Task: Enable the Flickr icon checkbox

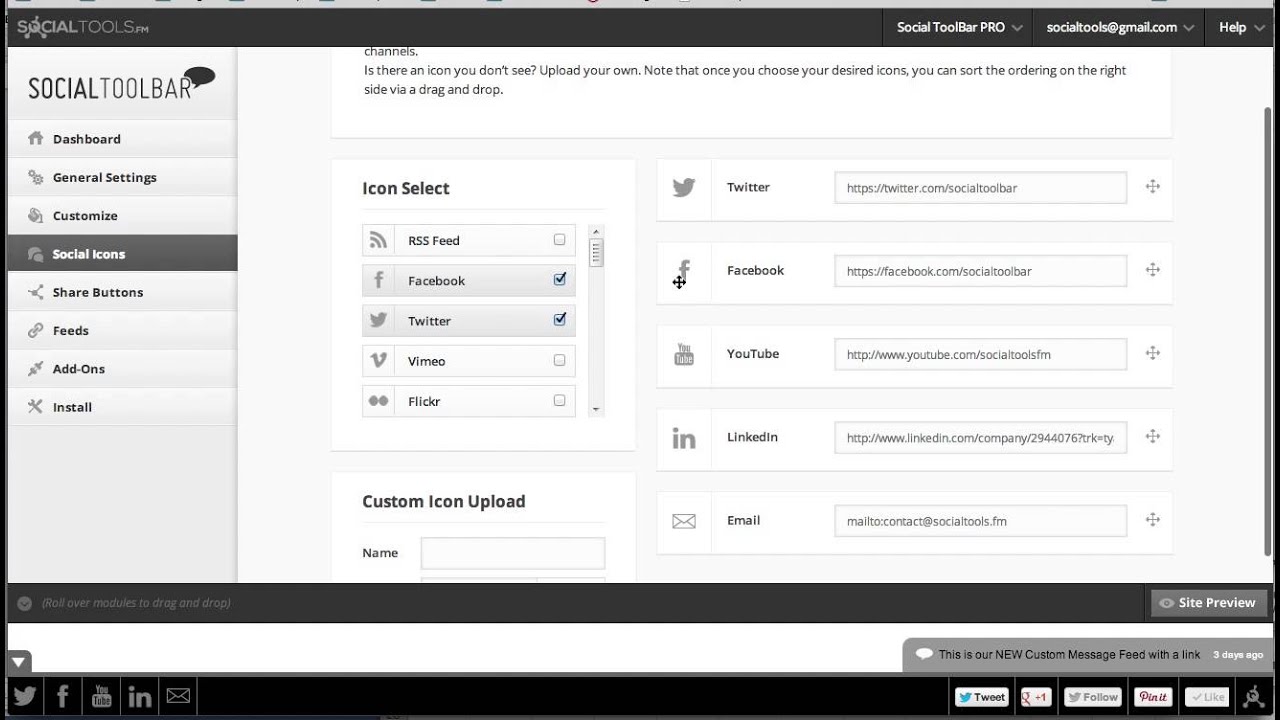Action: point(559,400)
